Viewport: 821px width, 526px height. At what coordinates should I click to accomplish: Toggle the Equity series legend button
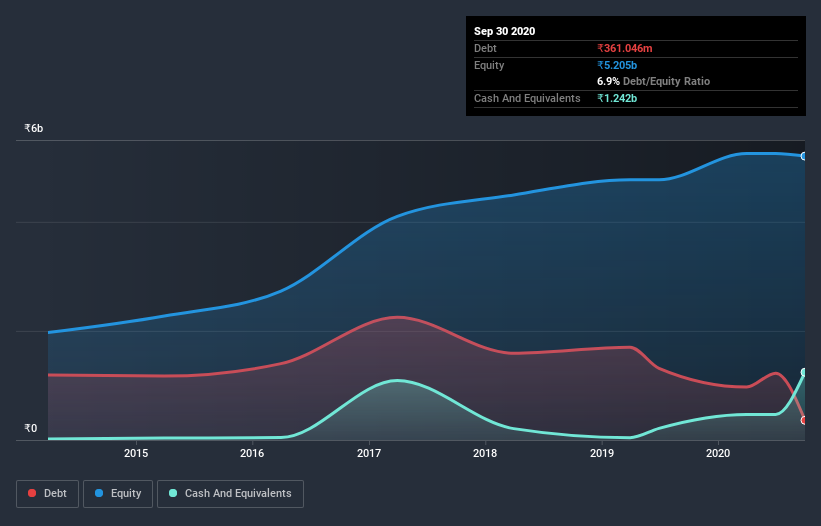coord(118,494)
